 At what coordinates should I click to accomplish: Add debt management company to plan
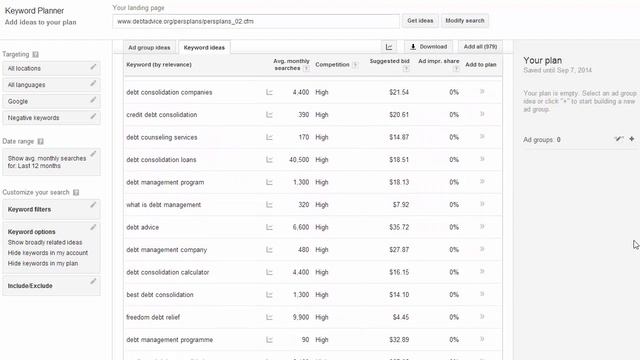coord(482,249)
